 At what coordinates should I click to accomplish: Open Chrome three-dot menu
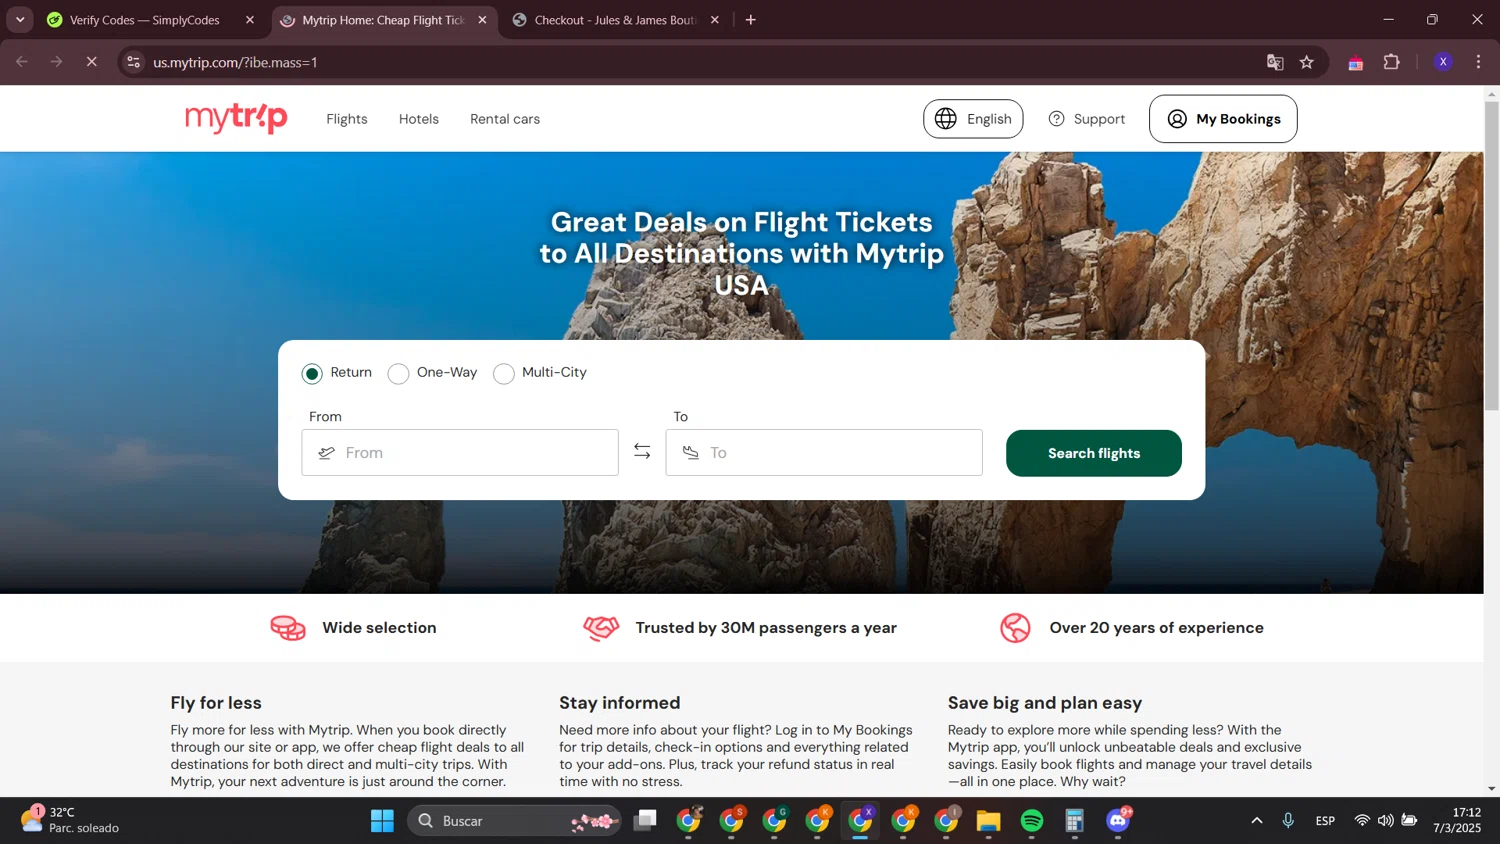pyautogui.click(x=1478, y=62)
